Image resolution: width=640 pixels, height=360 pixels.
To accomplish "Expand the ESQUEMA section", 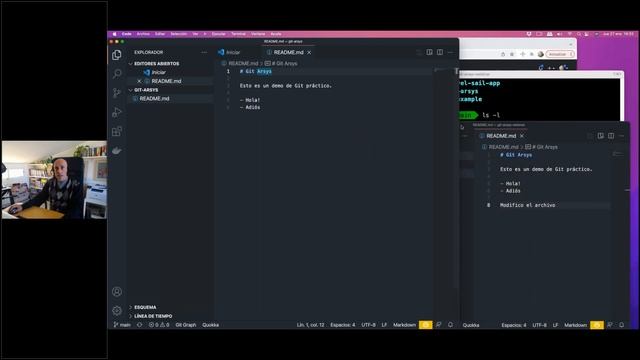I will point(145,307).
